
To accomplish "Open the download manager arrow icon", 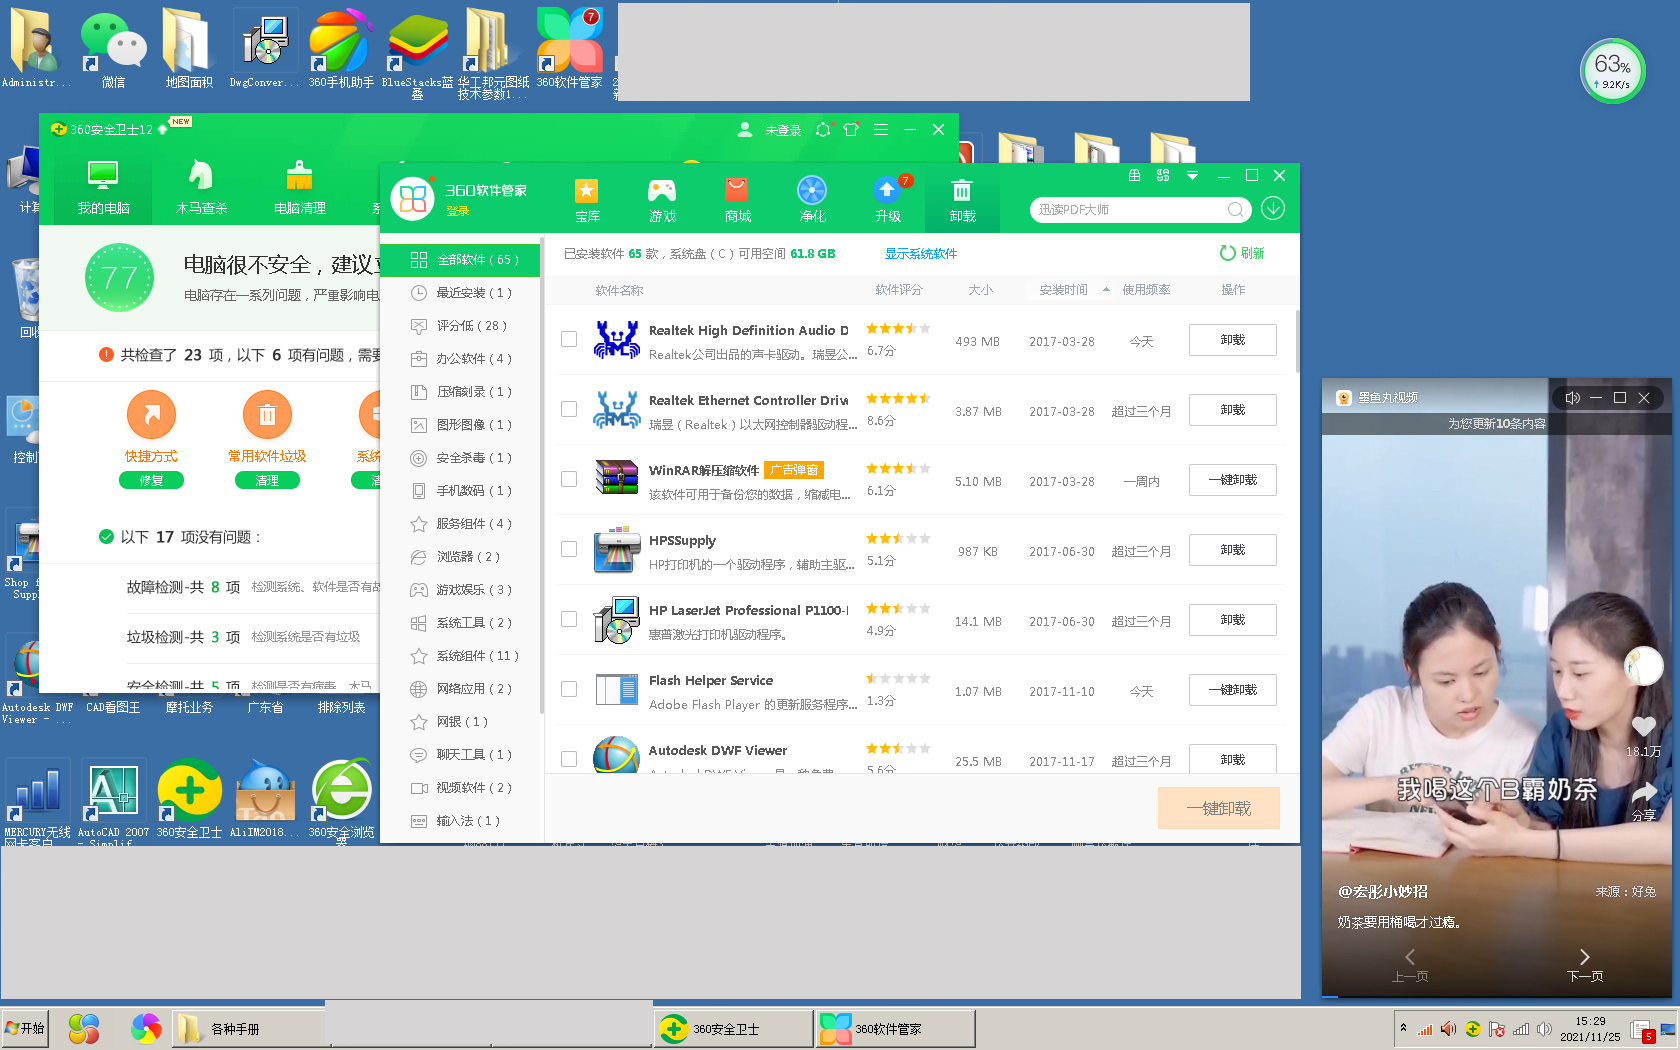I will tap(1273, 208).
